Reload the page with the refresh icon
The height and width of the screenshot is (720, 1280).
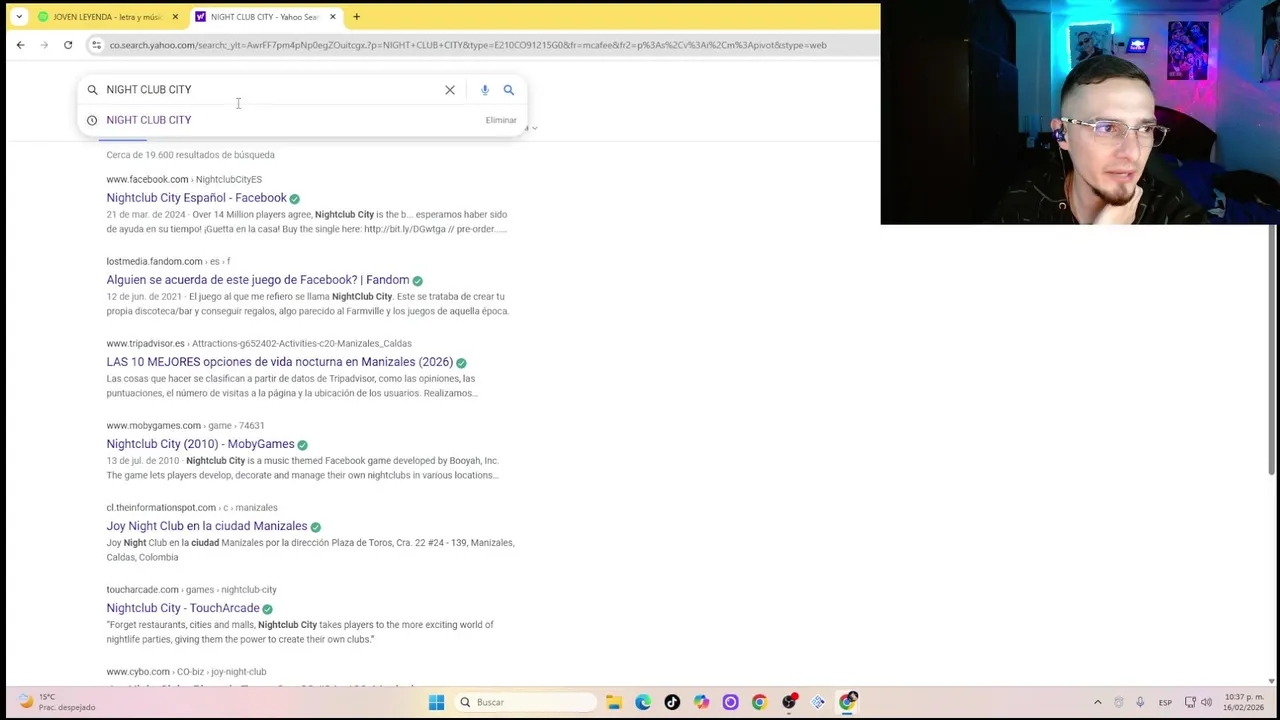click(x=68, y=45)
